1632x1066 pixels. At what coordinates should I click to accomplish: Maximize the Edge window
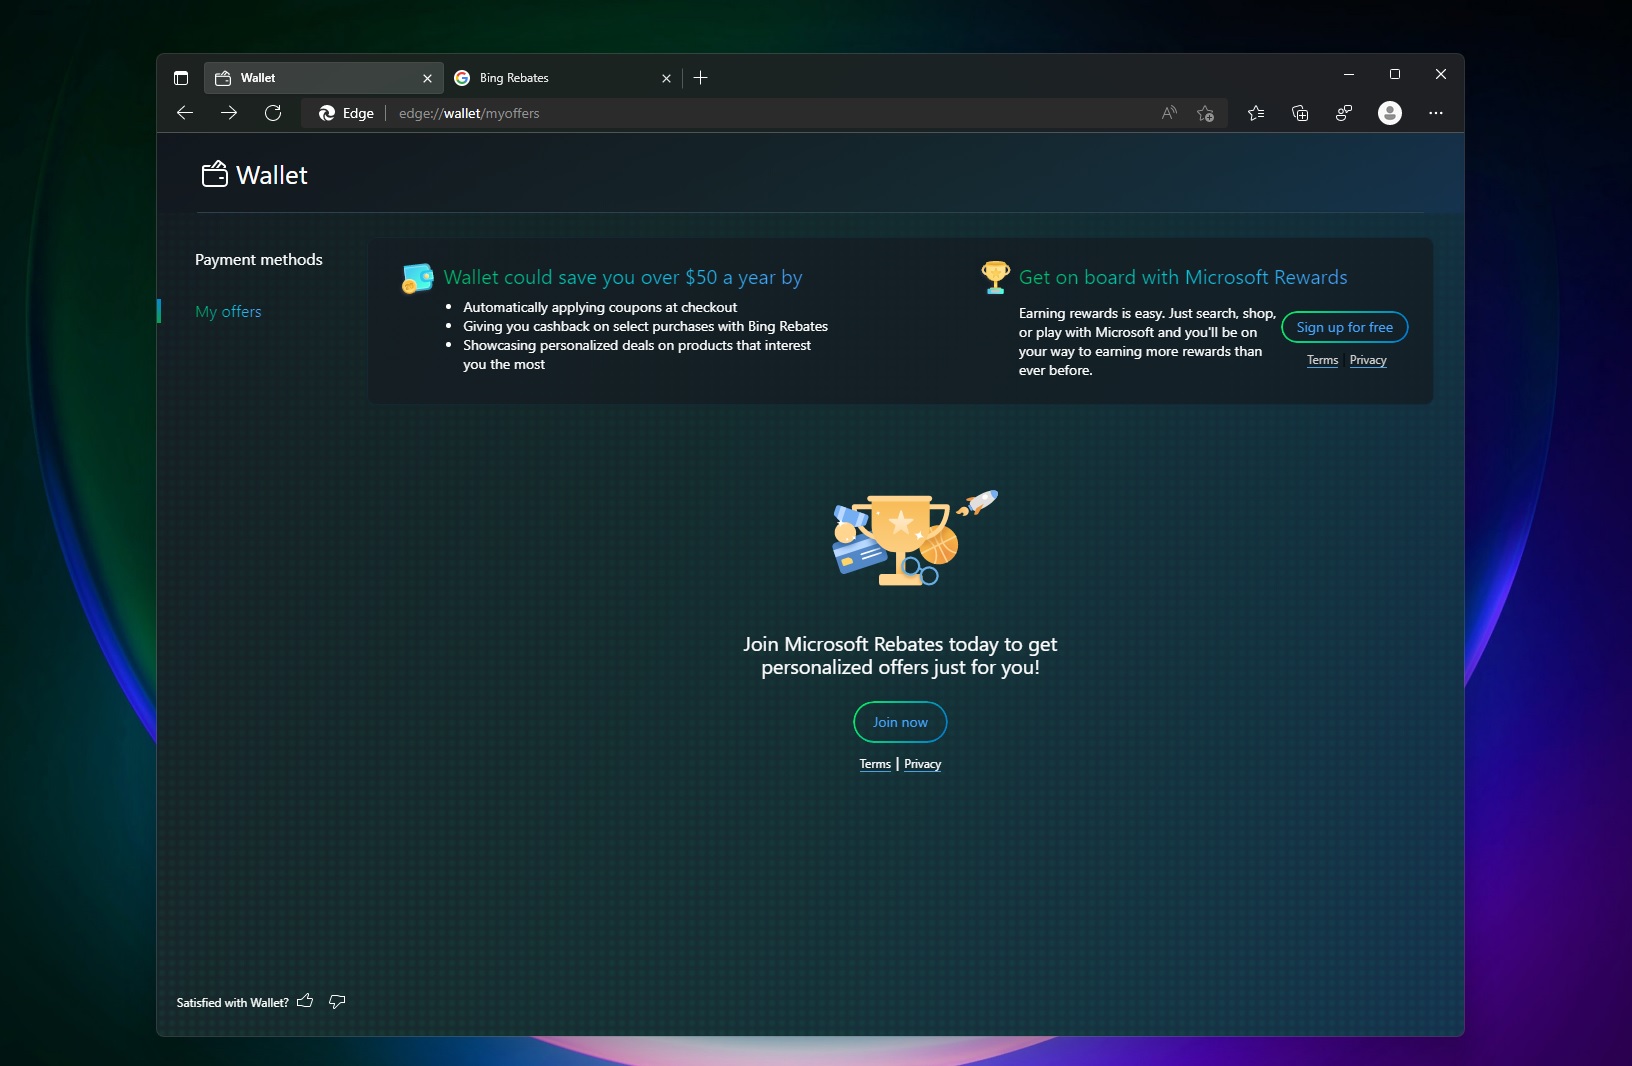(x=1395, y=74)
